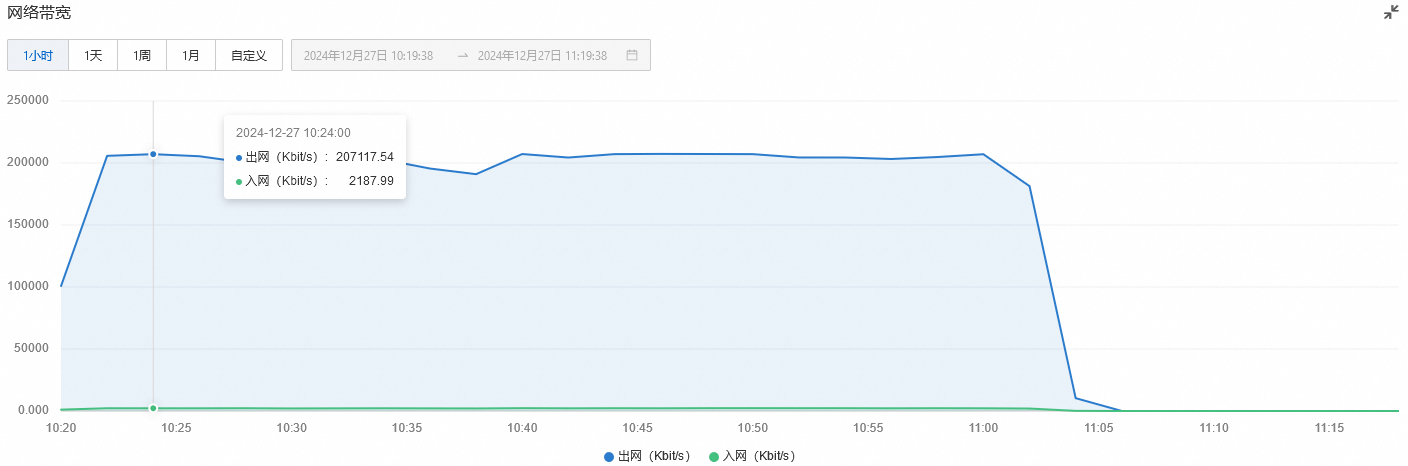Click the 10:50 x-axis label
The height and width of the screenshot is (466, 1408).
pos(753,428)
